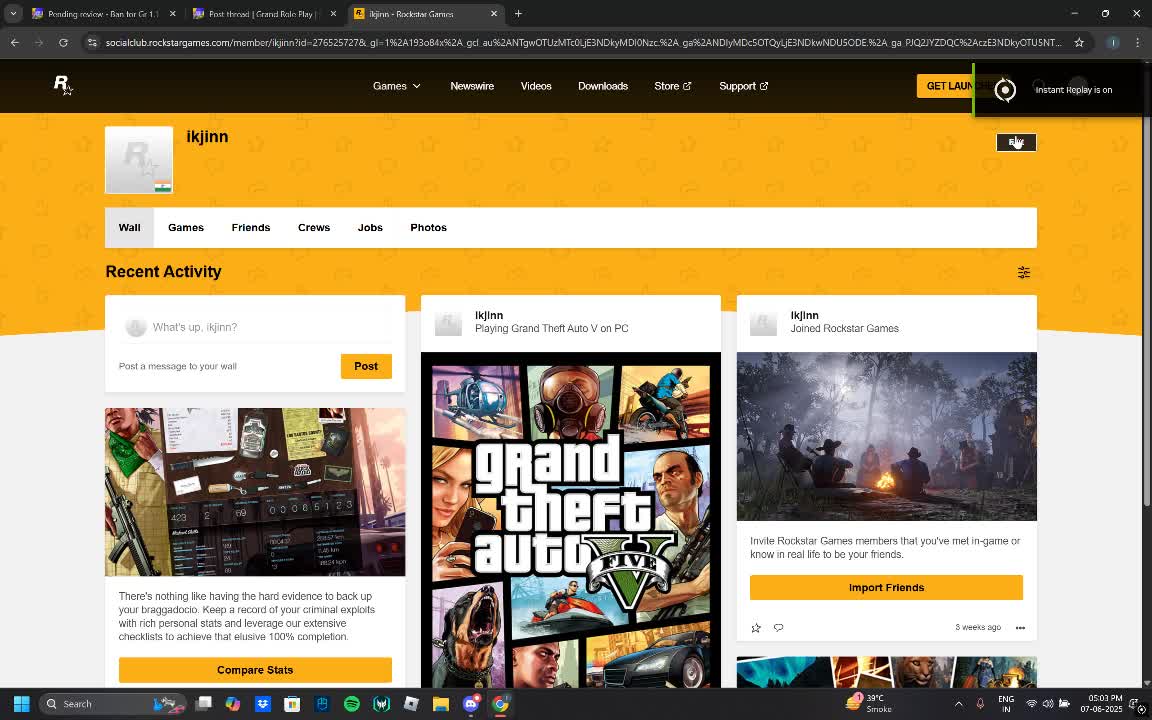This screenshot has width=1152, height=720.
Task: Click ikjinn name on Joined Rockstar Games card
Action: [x=804, y=315]
